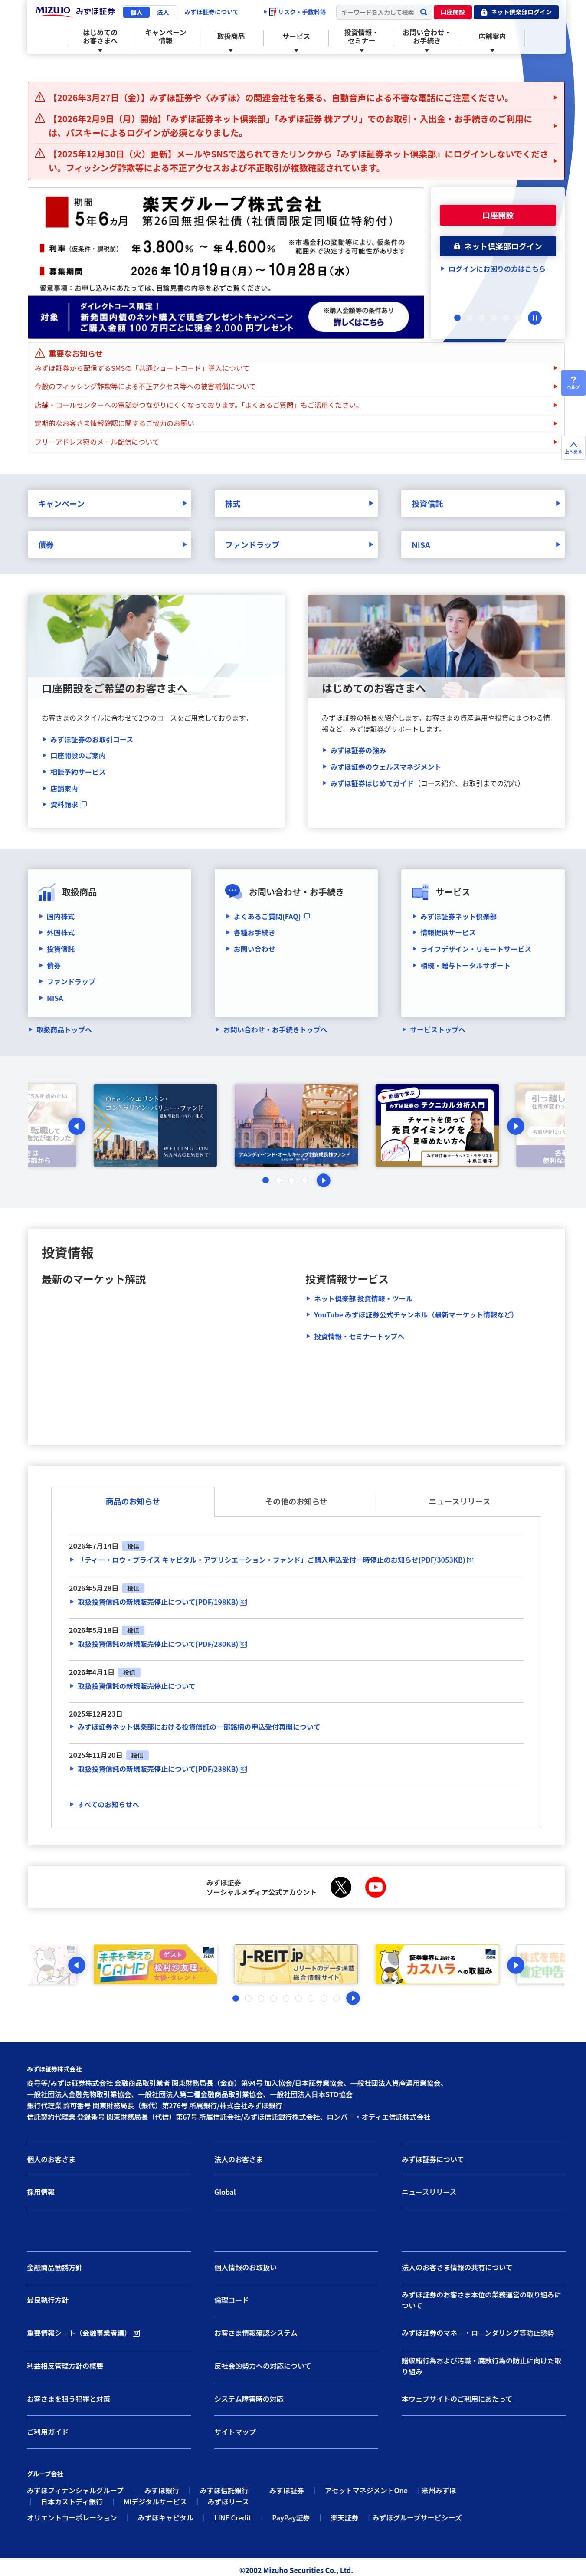The width and height of the screenshot is (586, 2576).
Task: Expand はじめてのお客さまへ navigation menu
Action: [100, 39]
